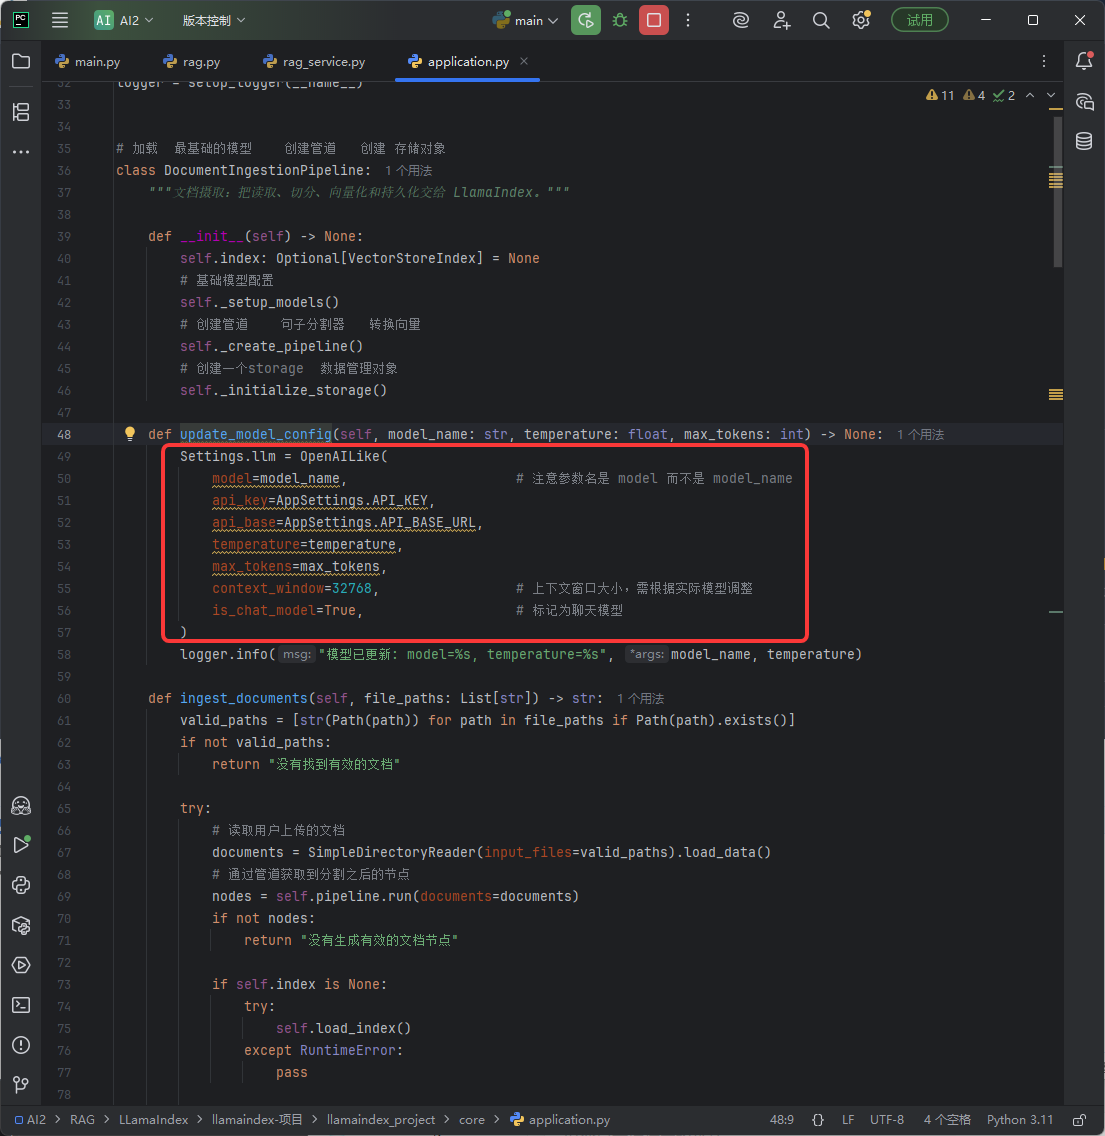This screenshot has width=1105, height=1136.
Task: Open Search Everywhere magnifier
Action: pos(821,20)
